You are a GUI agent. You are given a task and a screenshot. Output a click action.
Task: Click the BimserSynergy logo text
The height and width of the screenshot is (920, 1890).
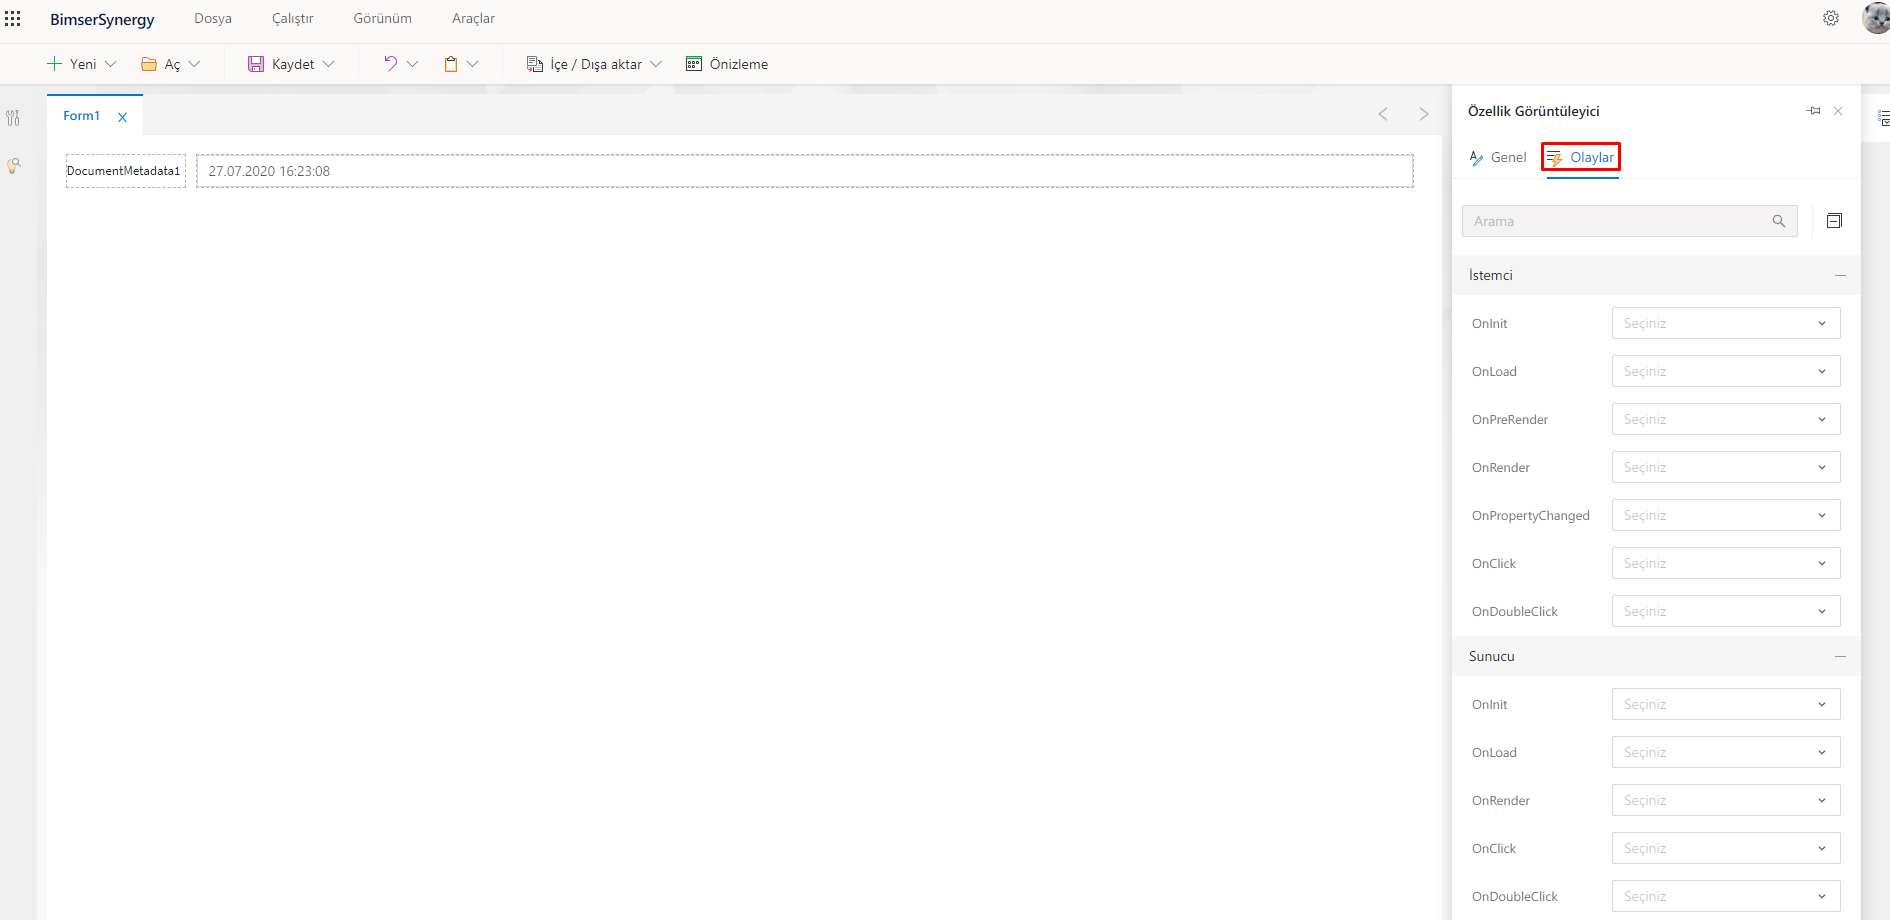tap(102, 19)
